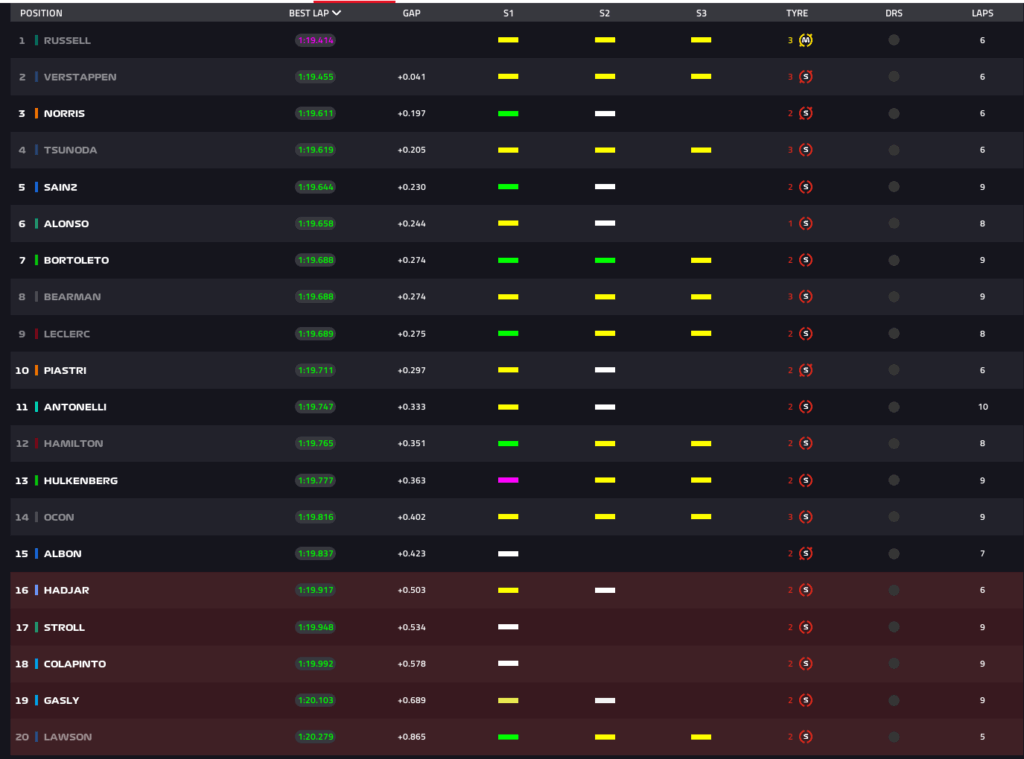Viewport: 1024px width, 759px height.
Task: Click Hulkenberg's purple S1 sector bar
Action: (x=508, y=481)
